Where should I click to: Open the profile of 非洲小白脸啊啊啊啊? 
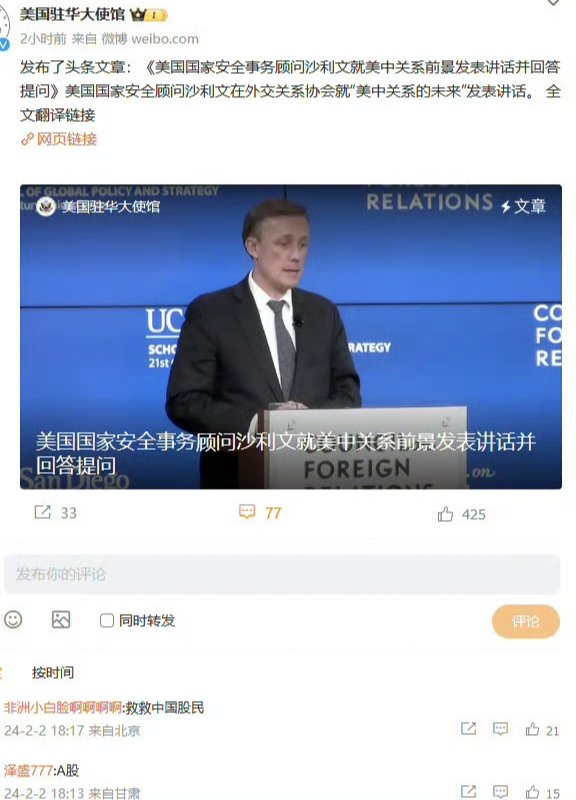click(62, 707)
